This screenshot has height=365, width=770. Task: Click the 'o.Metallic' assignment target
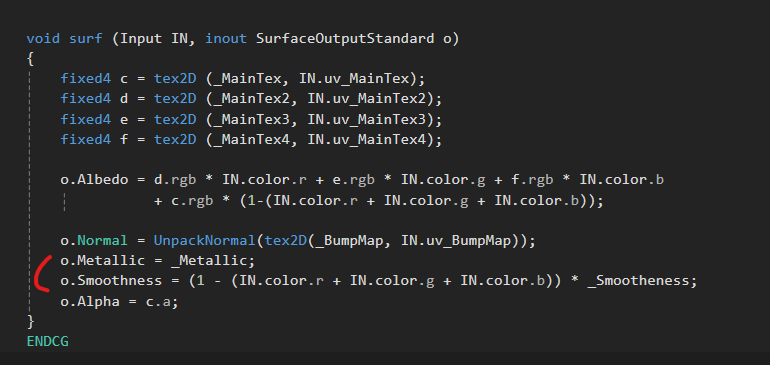103,260
